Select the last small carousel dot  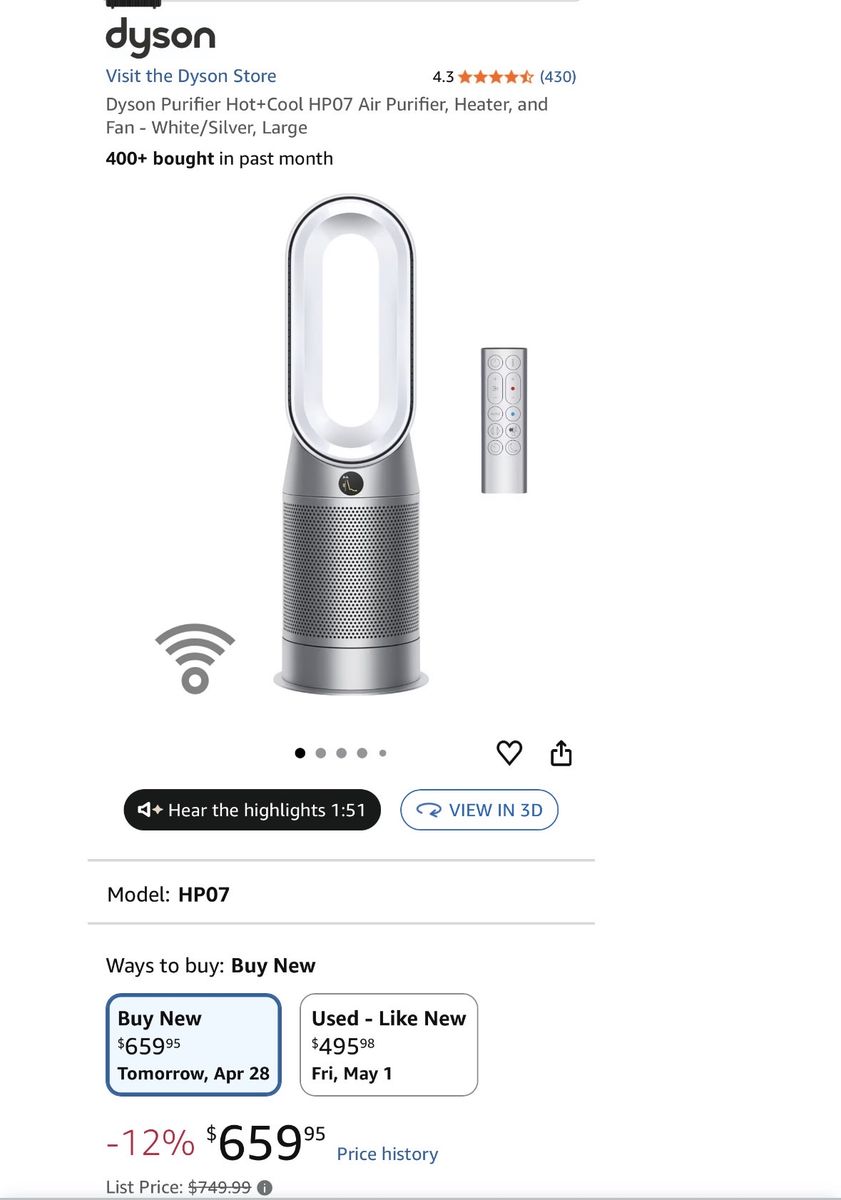click(383, 753)
